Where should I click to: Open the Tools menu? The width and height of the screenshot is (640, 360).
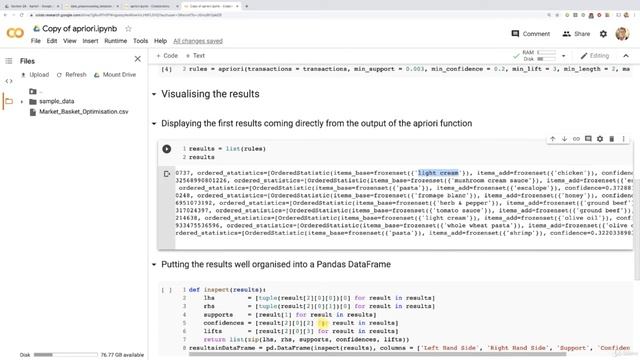pos(140,41)
